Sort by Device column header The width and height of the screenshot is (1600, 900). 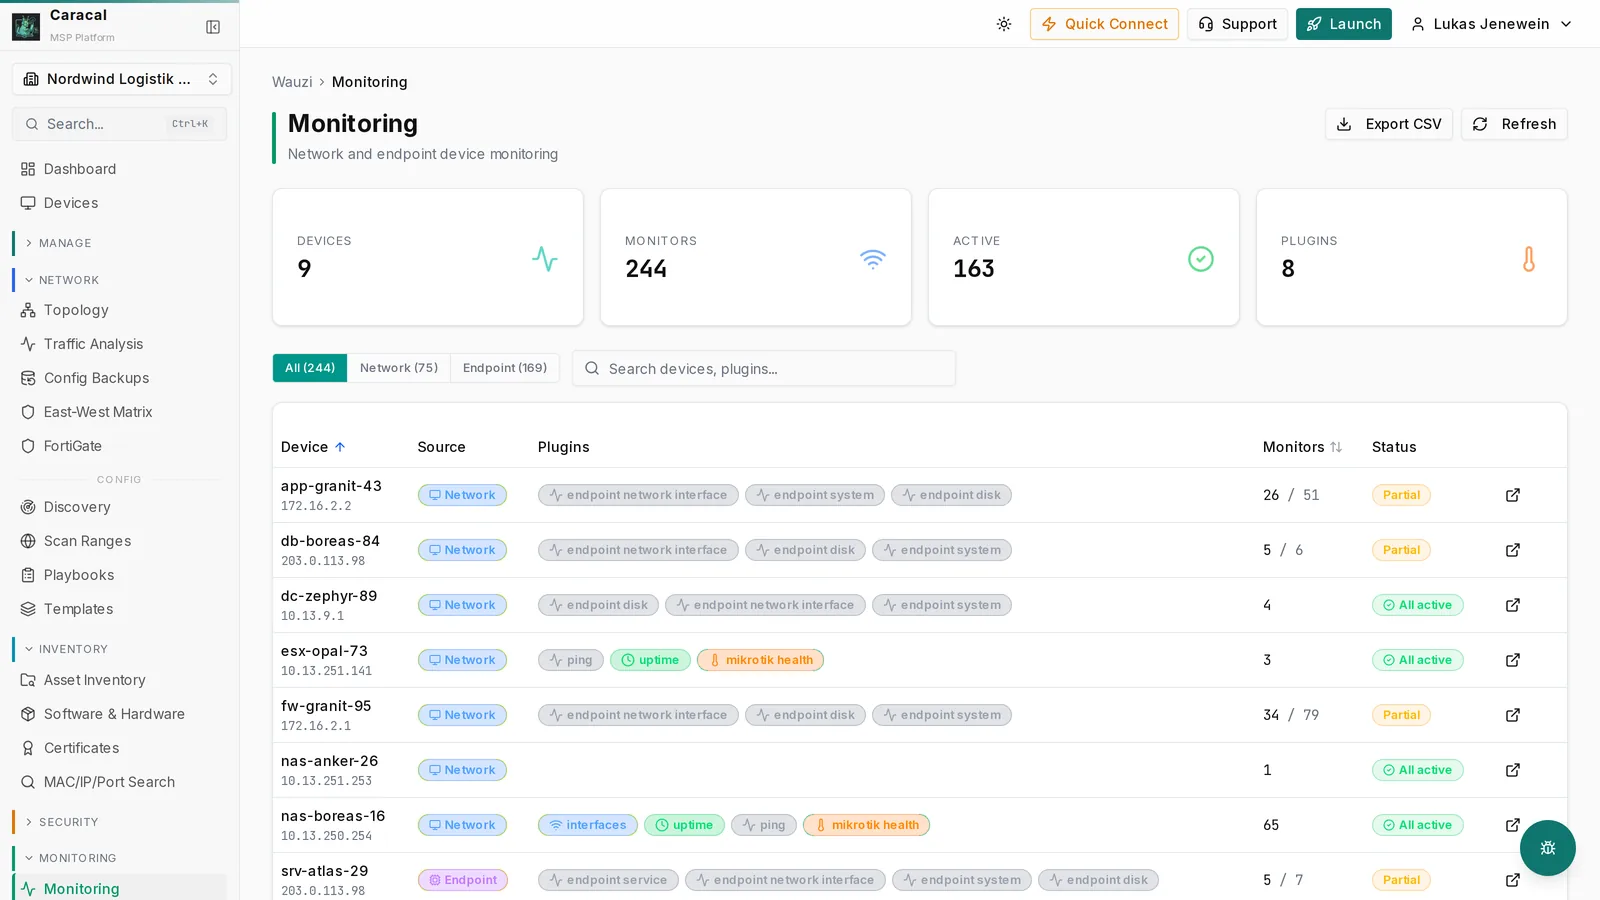(313, 447)
